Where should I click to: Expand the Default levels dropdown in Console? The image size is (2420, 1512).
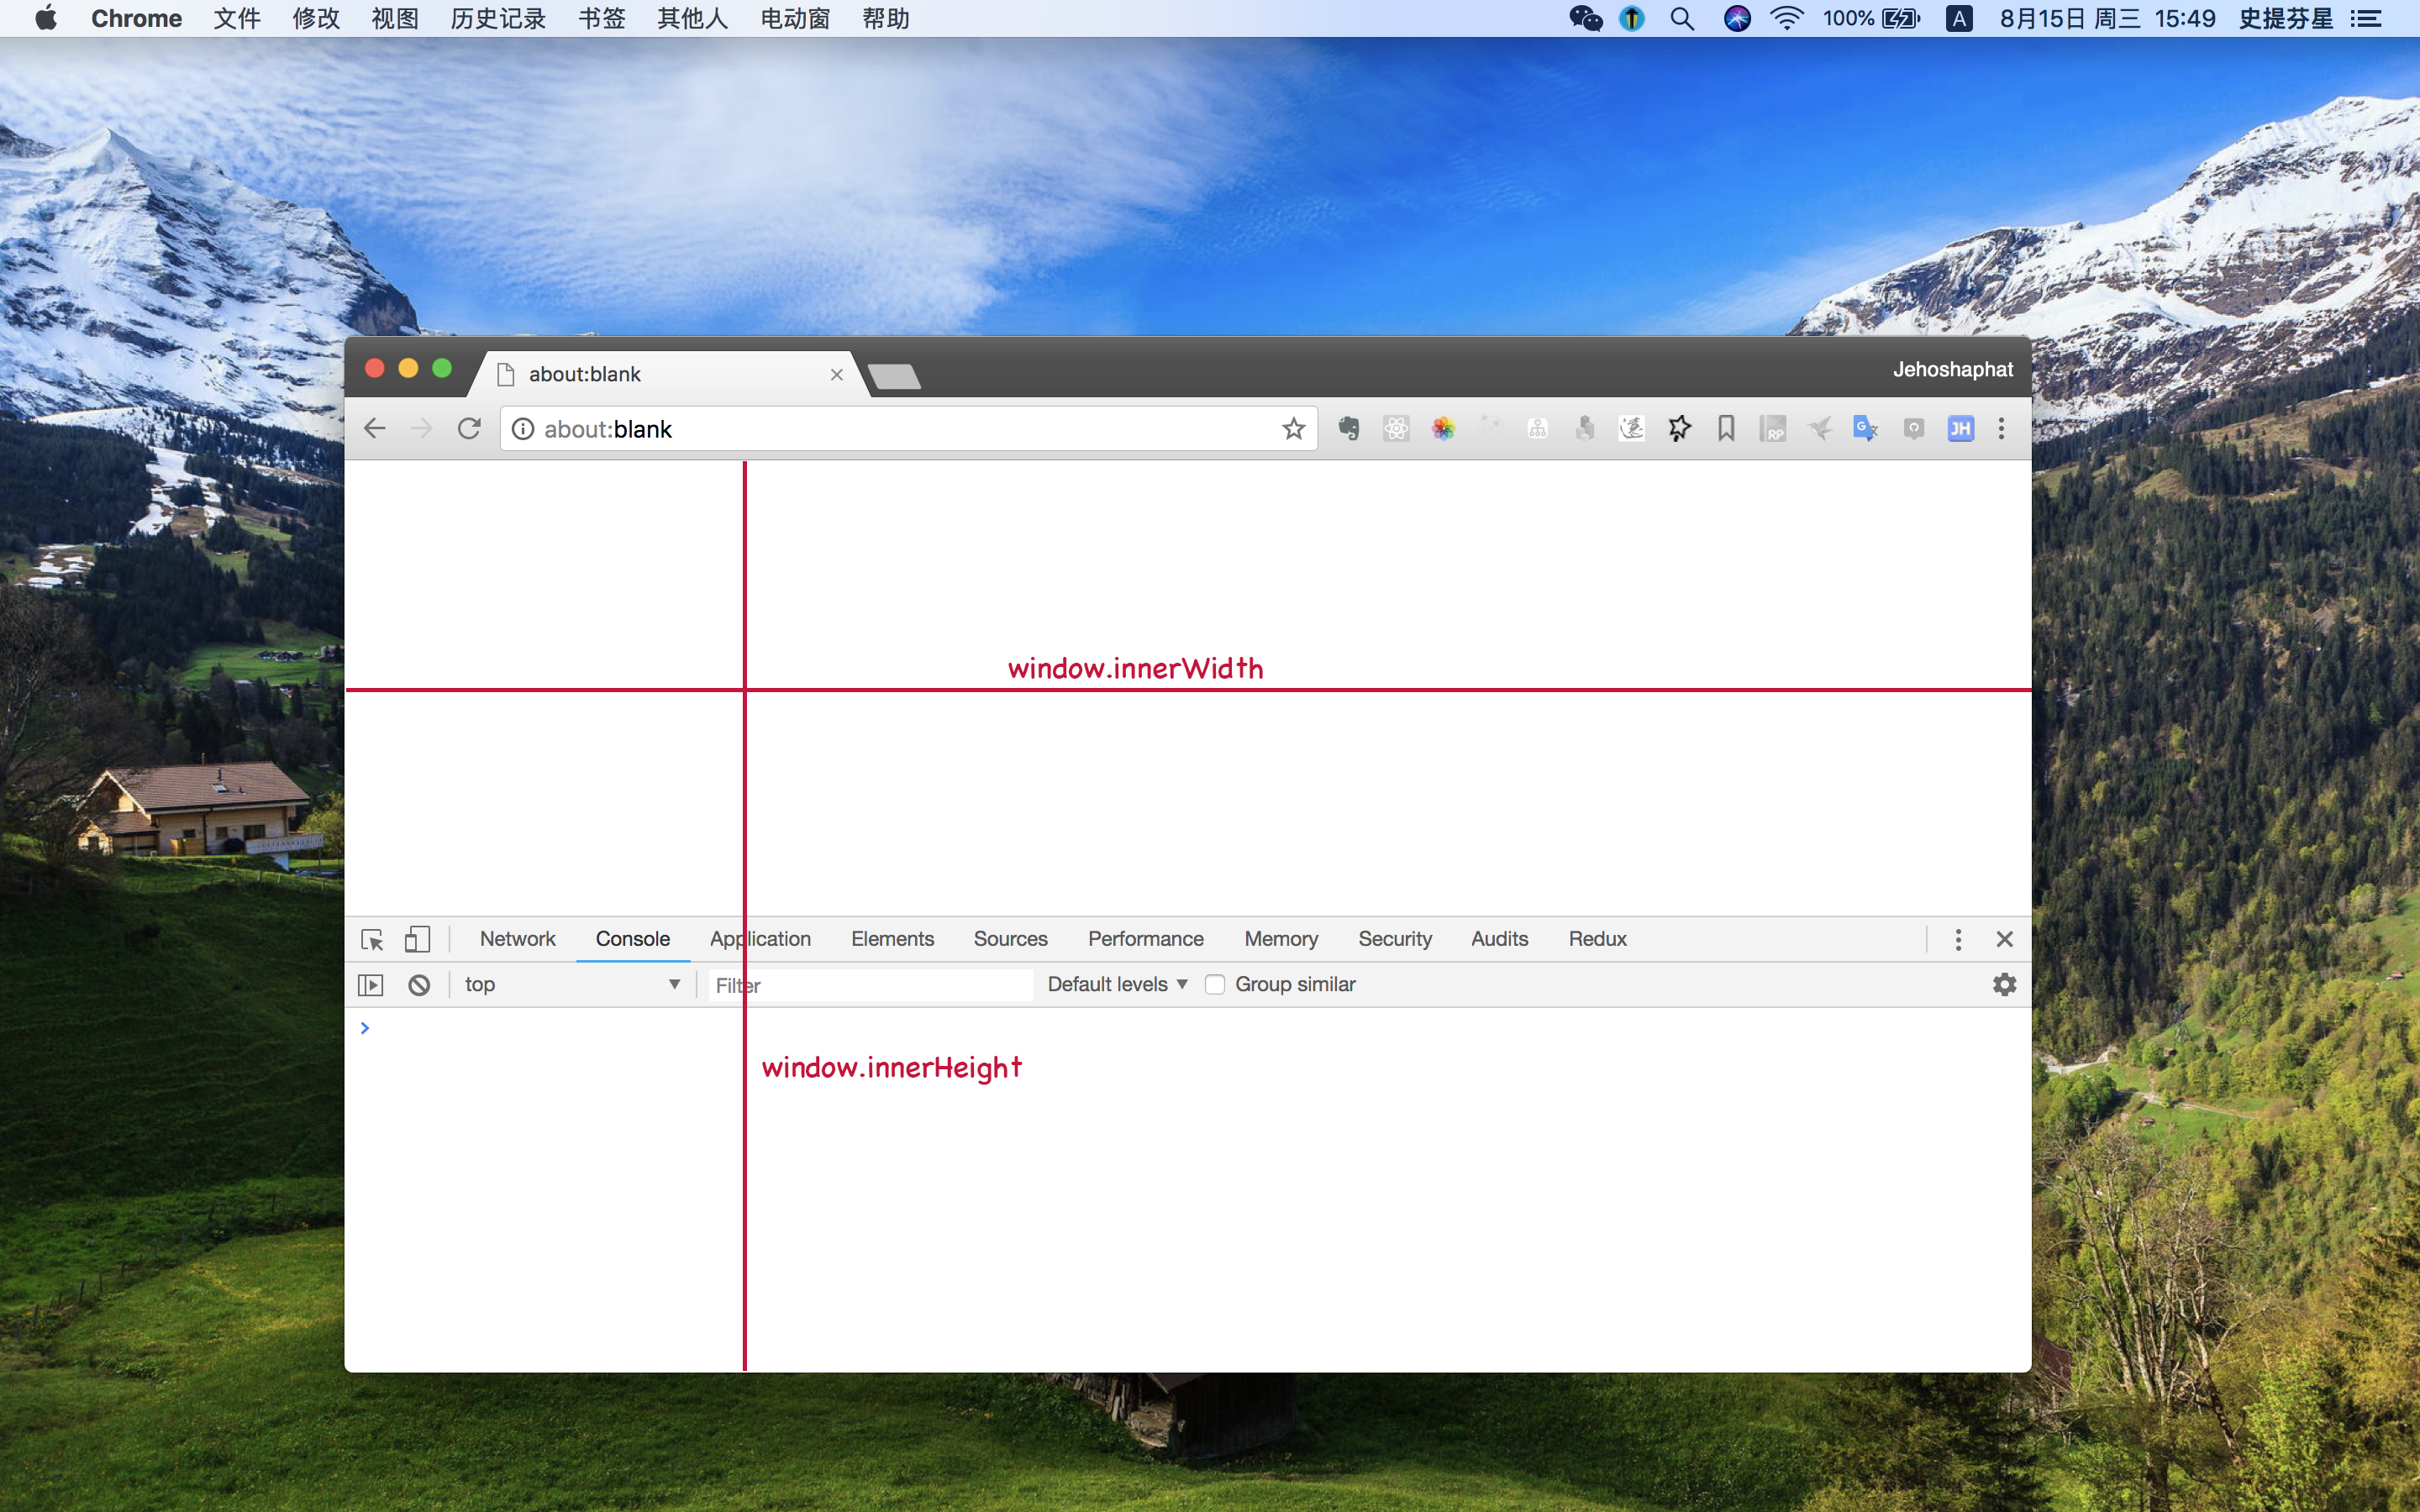pos(1115,984)
